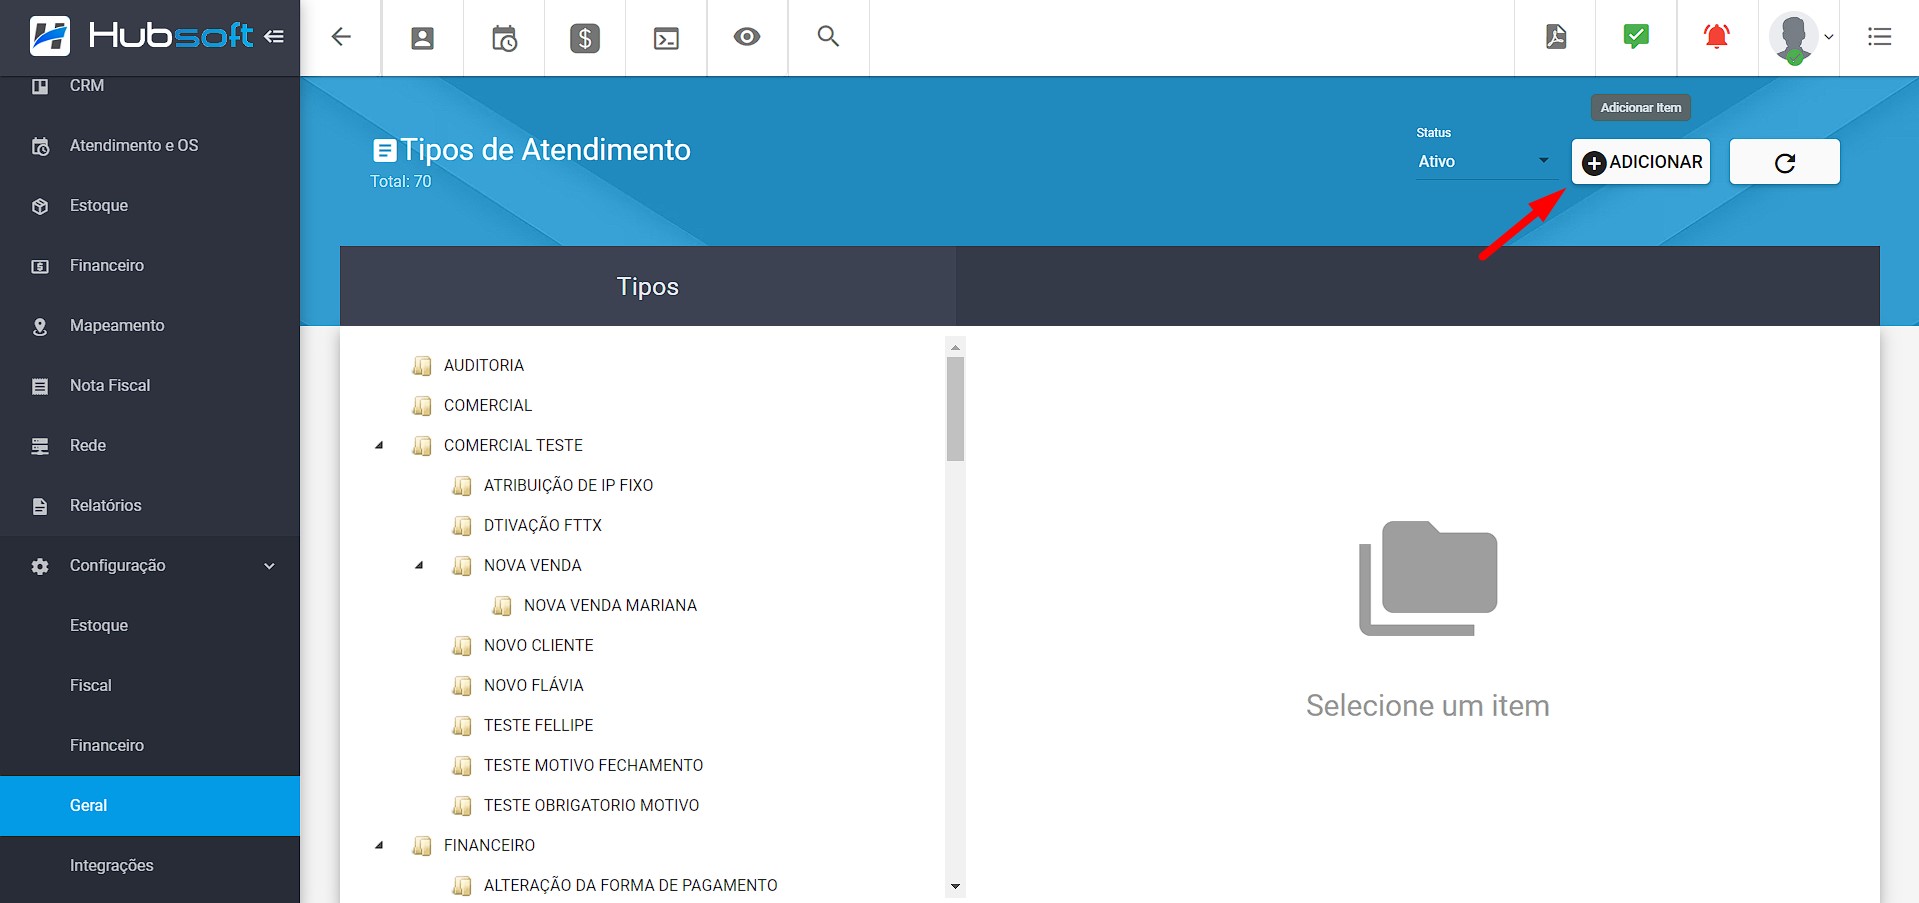Select TESTE MOTIVO FECHAMENTO item
Image resolution: width=1919 pixels, height=903 pixels.
(594, 766)
